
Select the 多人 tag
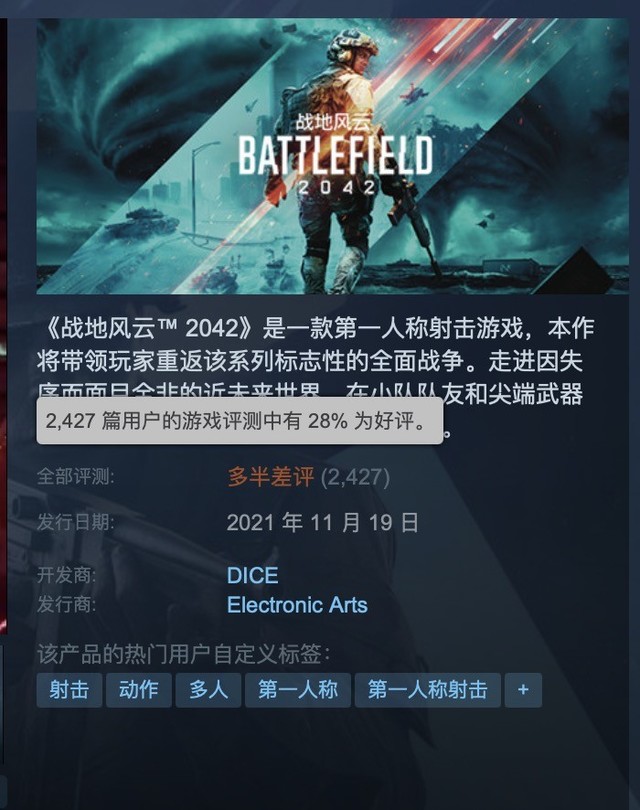point(208,690)
